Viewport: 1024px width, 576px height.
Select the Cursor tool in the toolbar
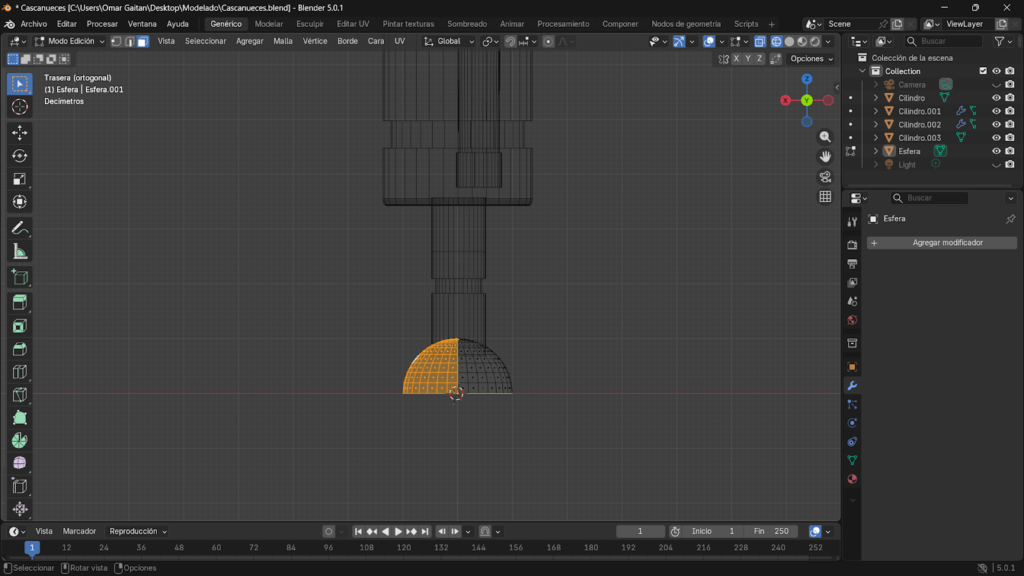20,107
